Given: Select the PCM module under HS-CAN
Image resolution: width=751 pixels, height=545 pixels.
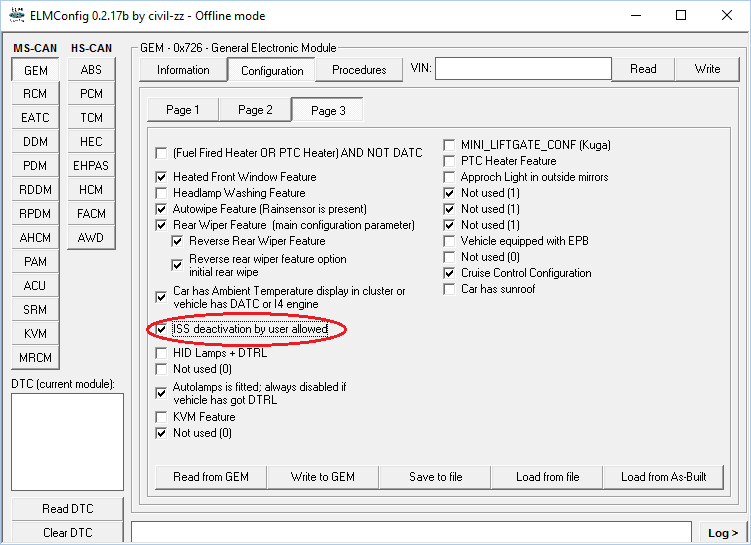Looking at the screenshot, I should (x=91, y=94).
